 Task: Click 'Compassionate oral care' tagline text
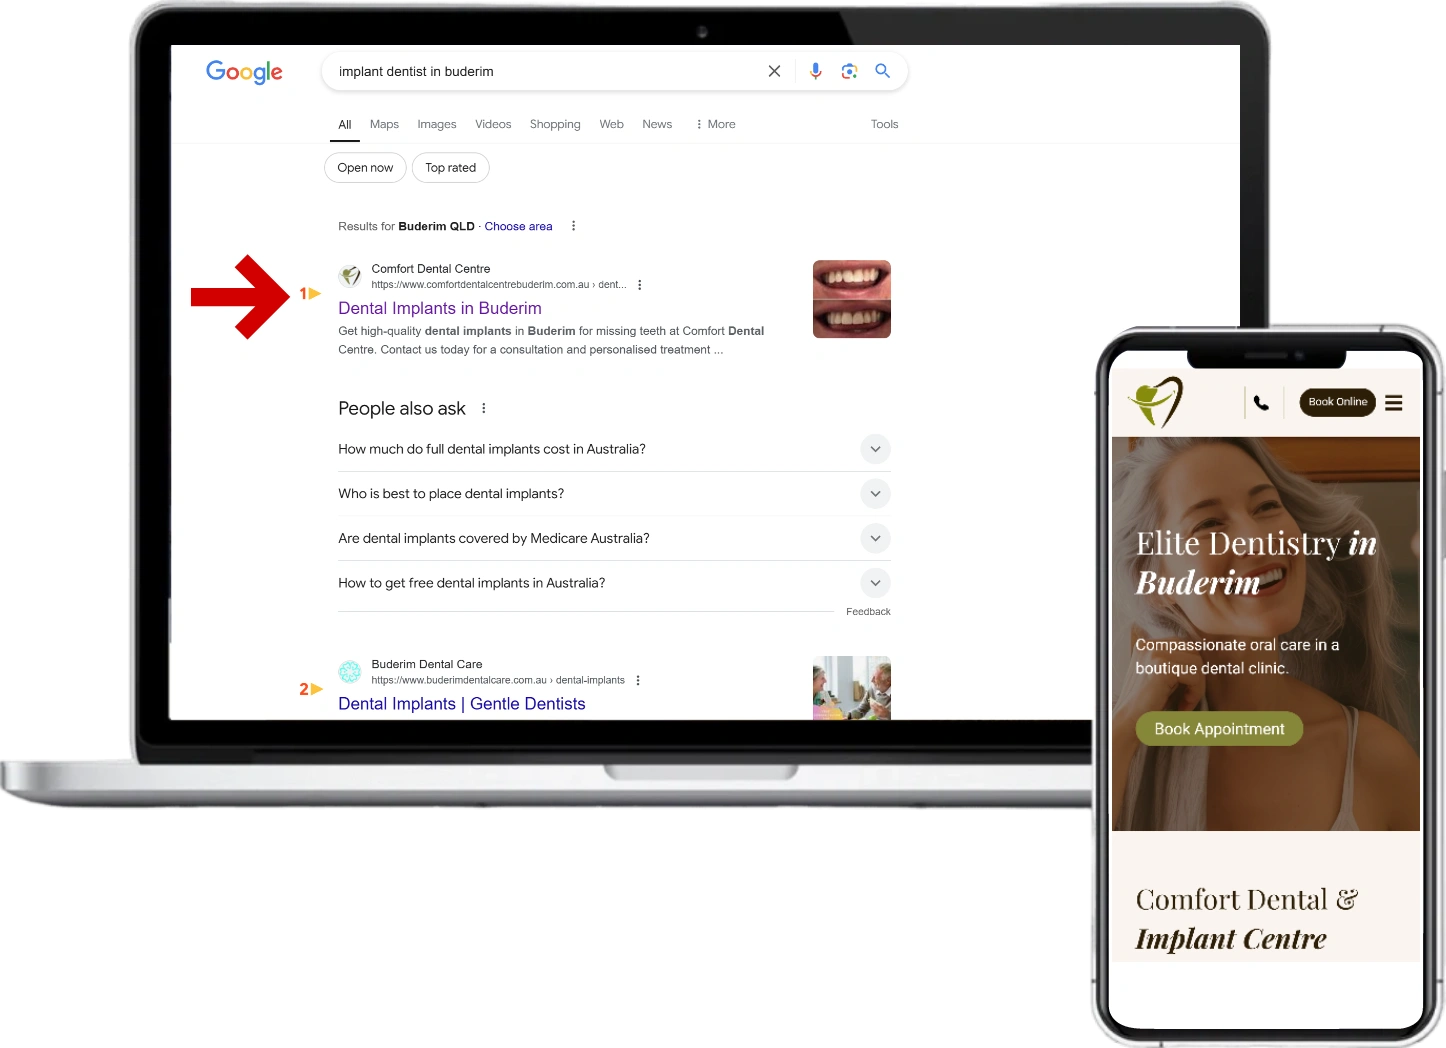pos(1237,657)
